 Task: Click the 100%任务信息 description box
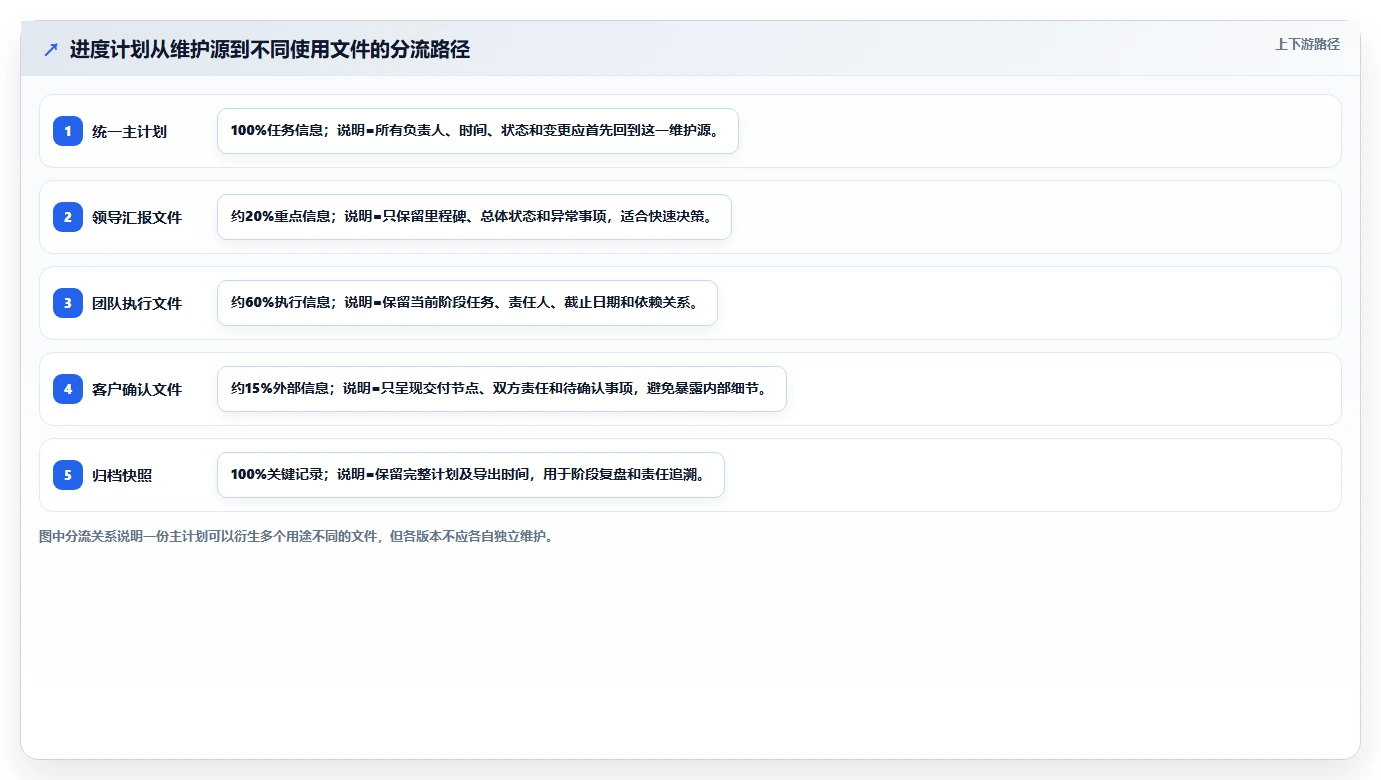click(478, 131)
